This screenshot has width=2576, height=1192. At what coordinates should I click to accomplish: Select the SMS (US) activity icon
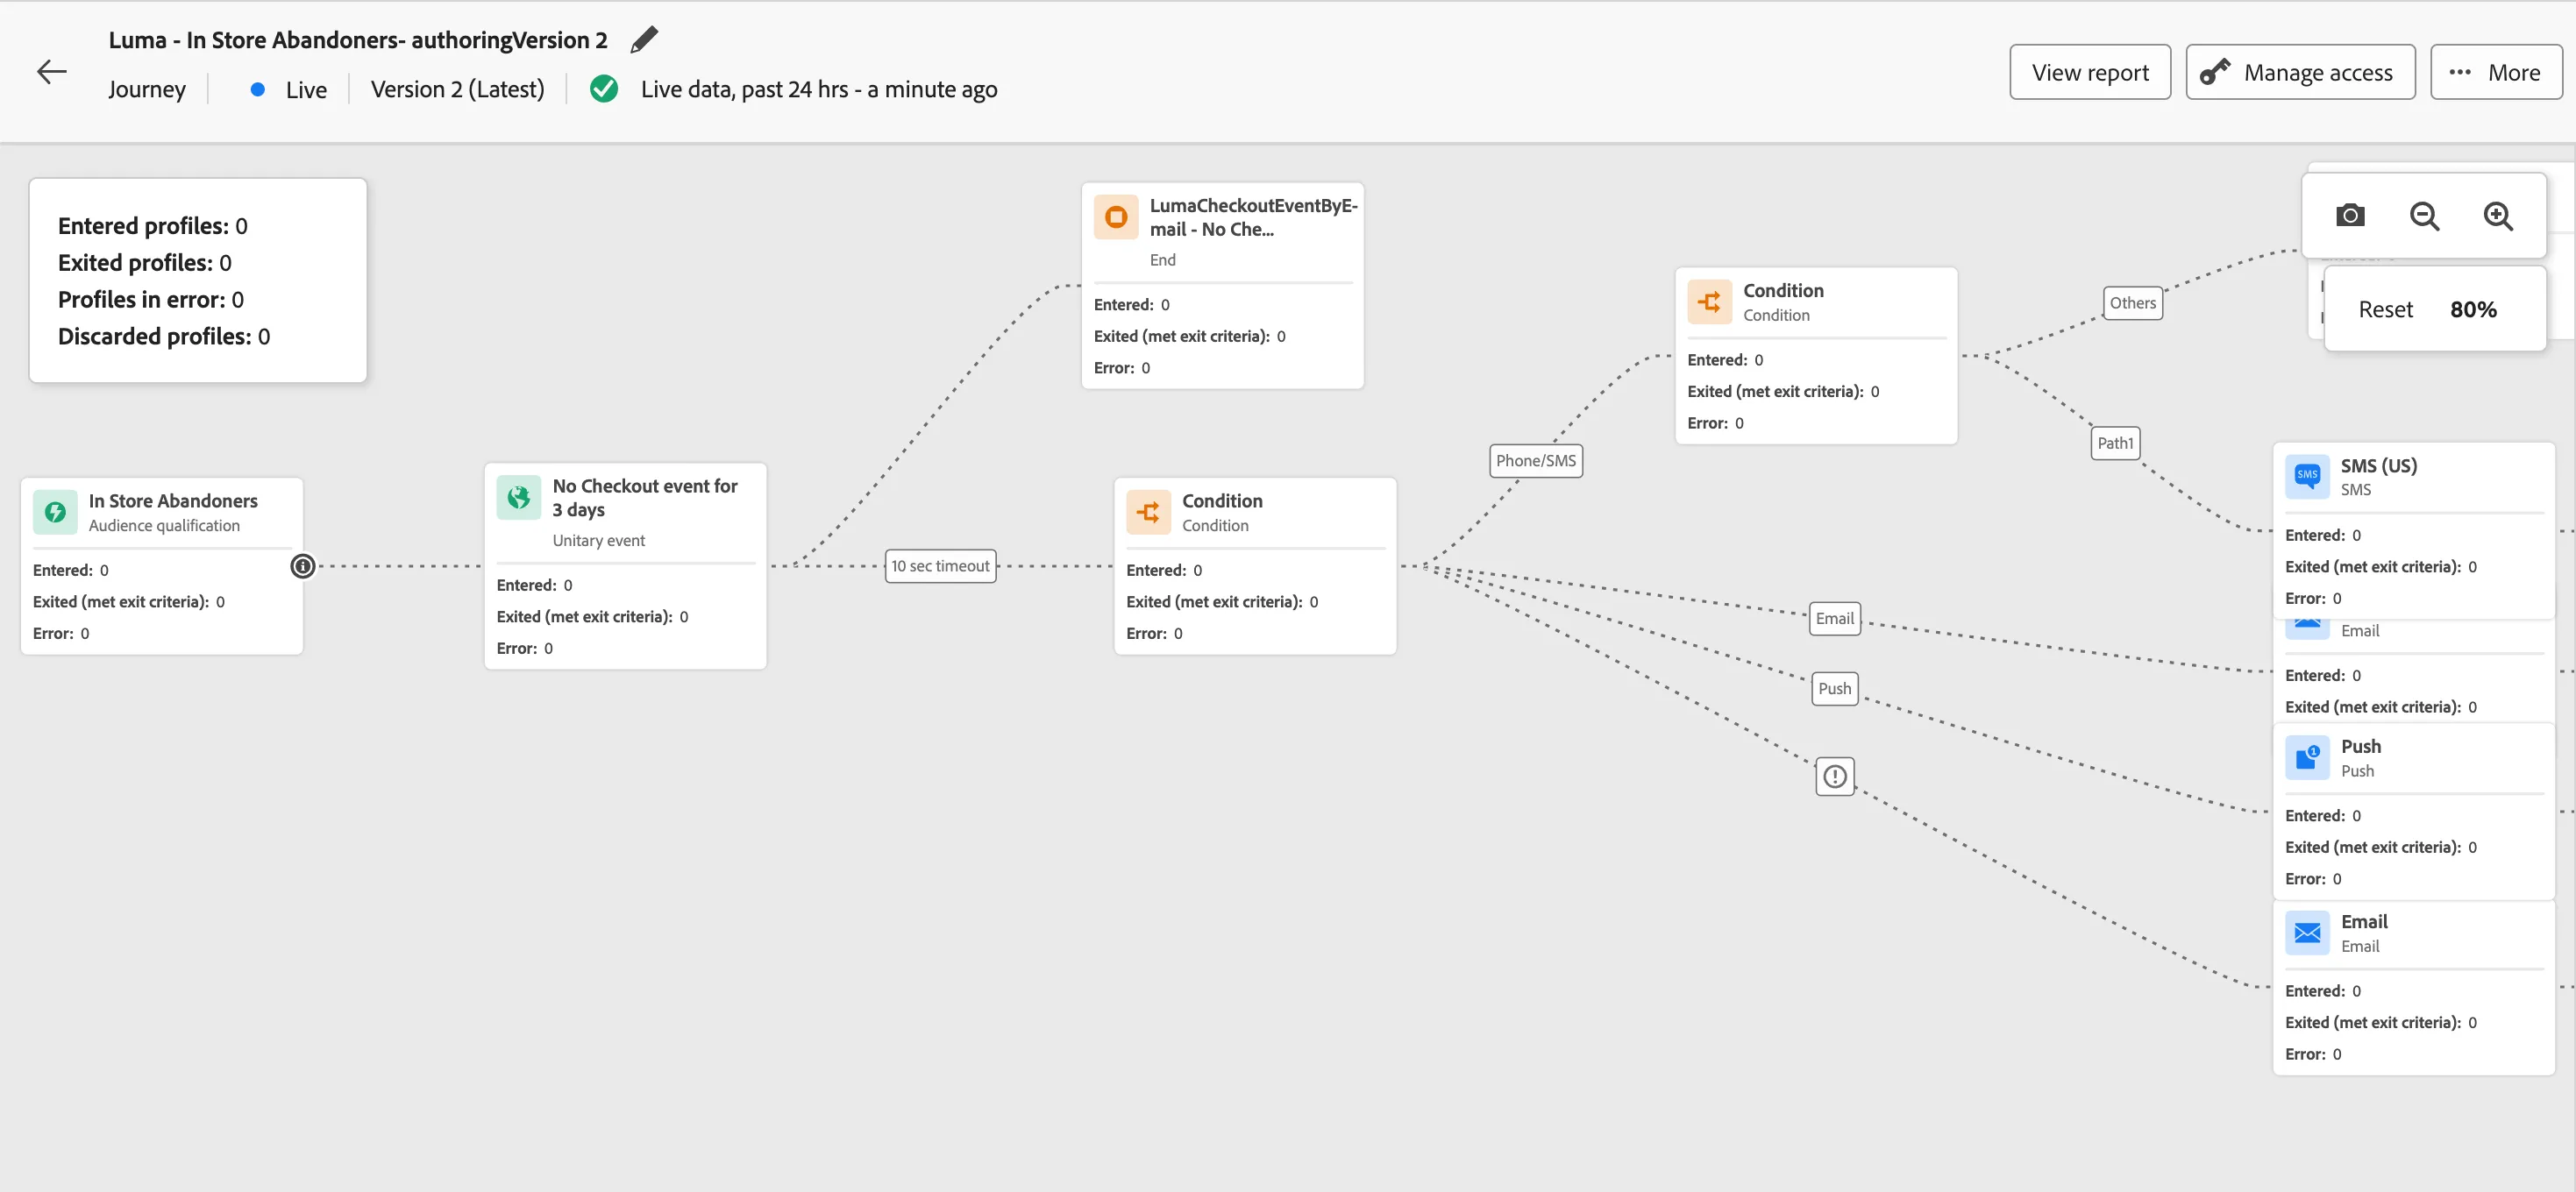2307,477
